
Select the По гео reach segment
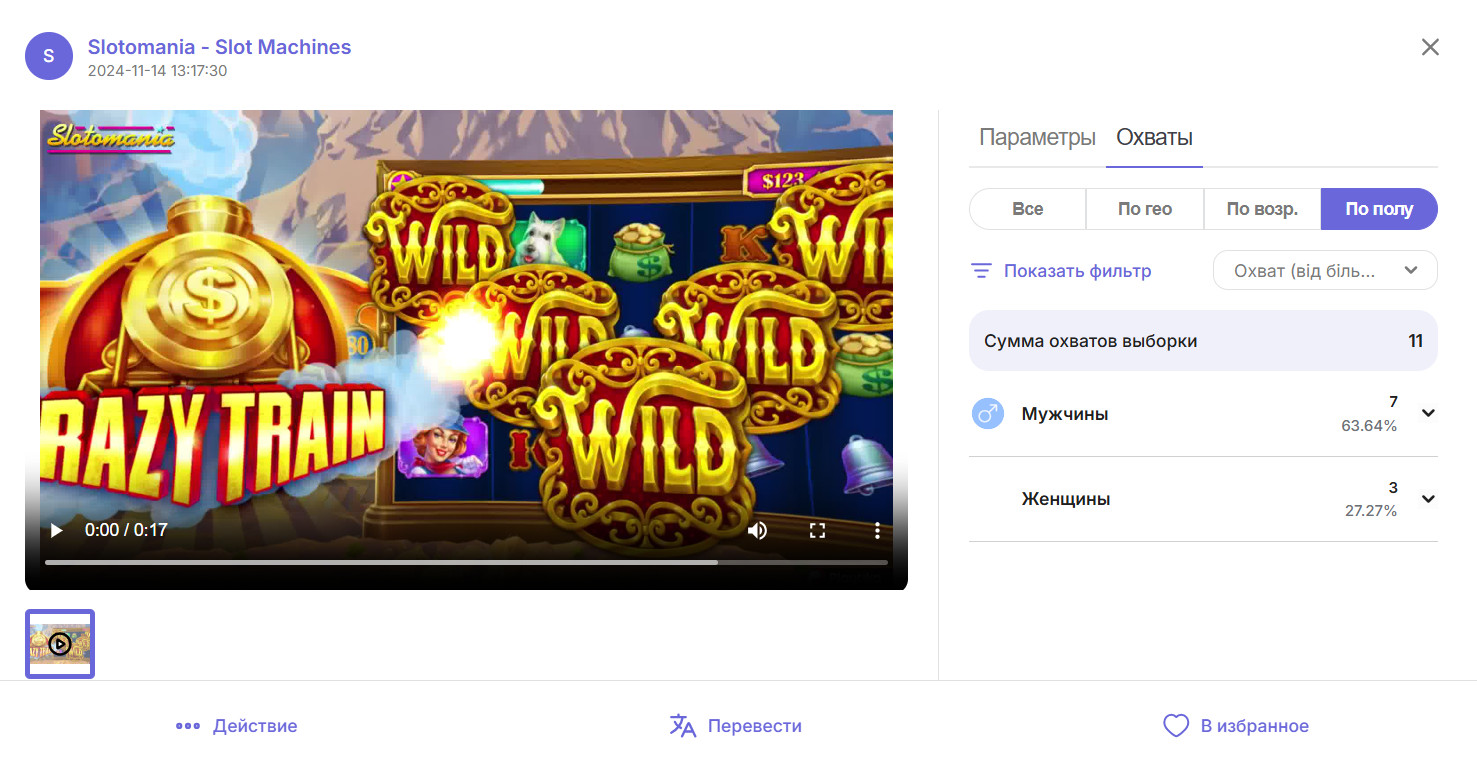point(1145,209)
